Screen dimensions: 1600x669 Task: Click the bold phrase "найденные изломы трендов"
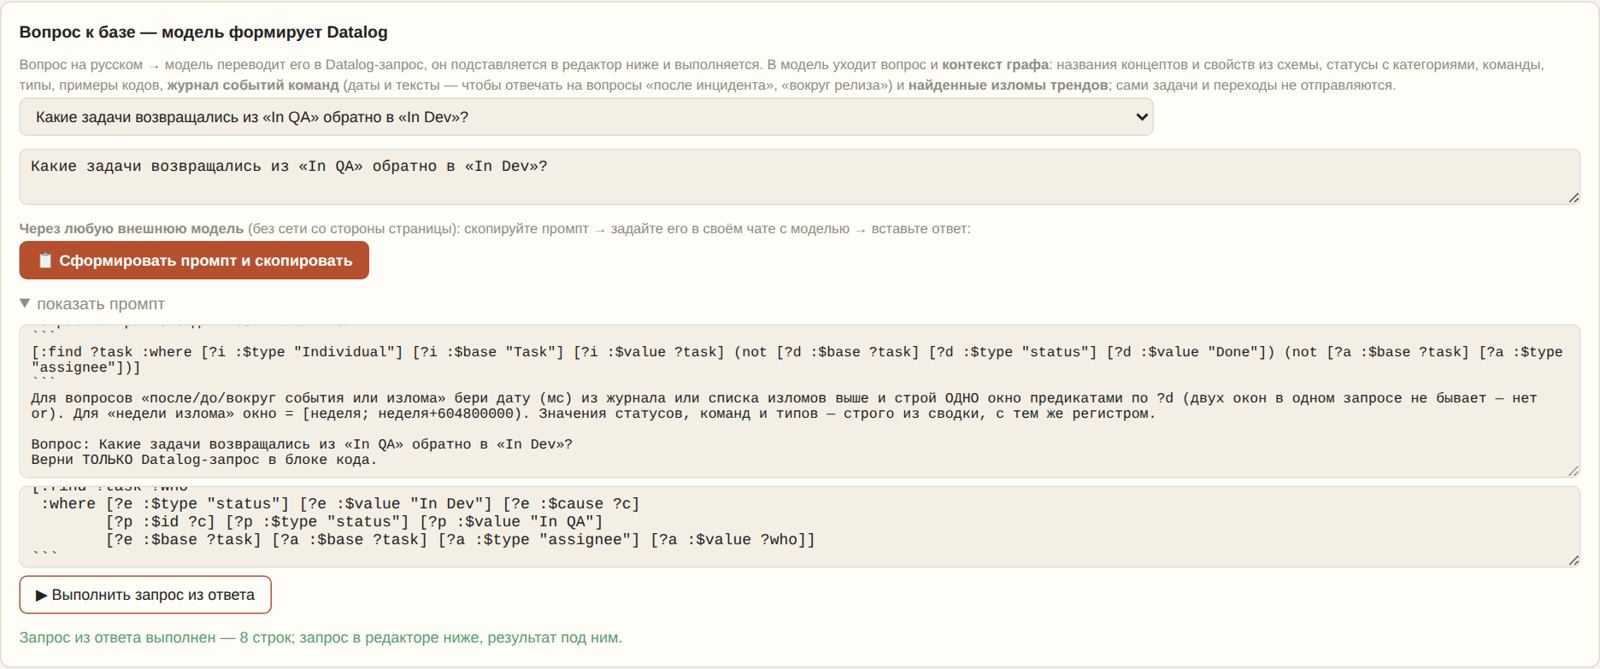[1008, 85]
